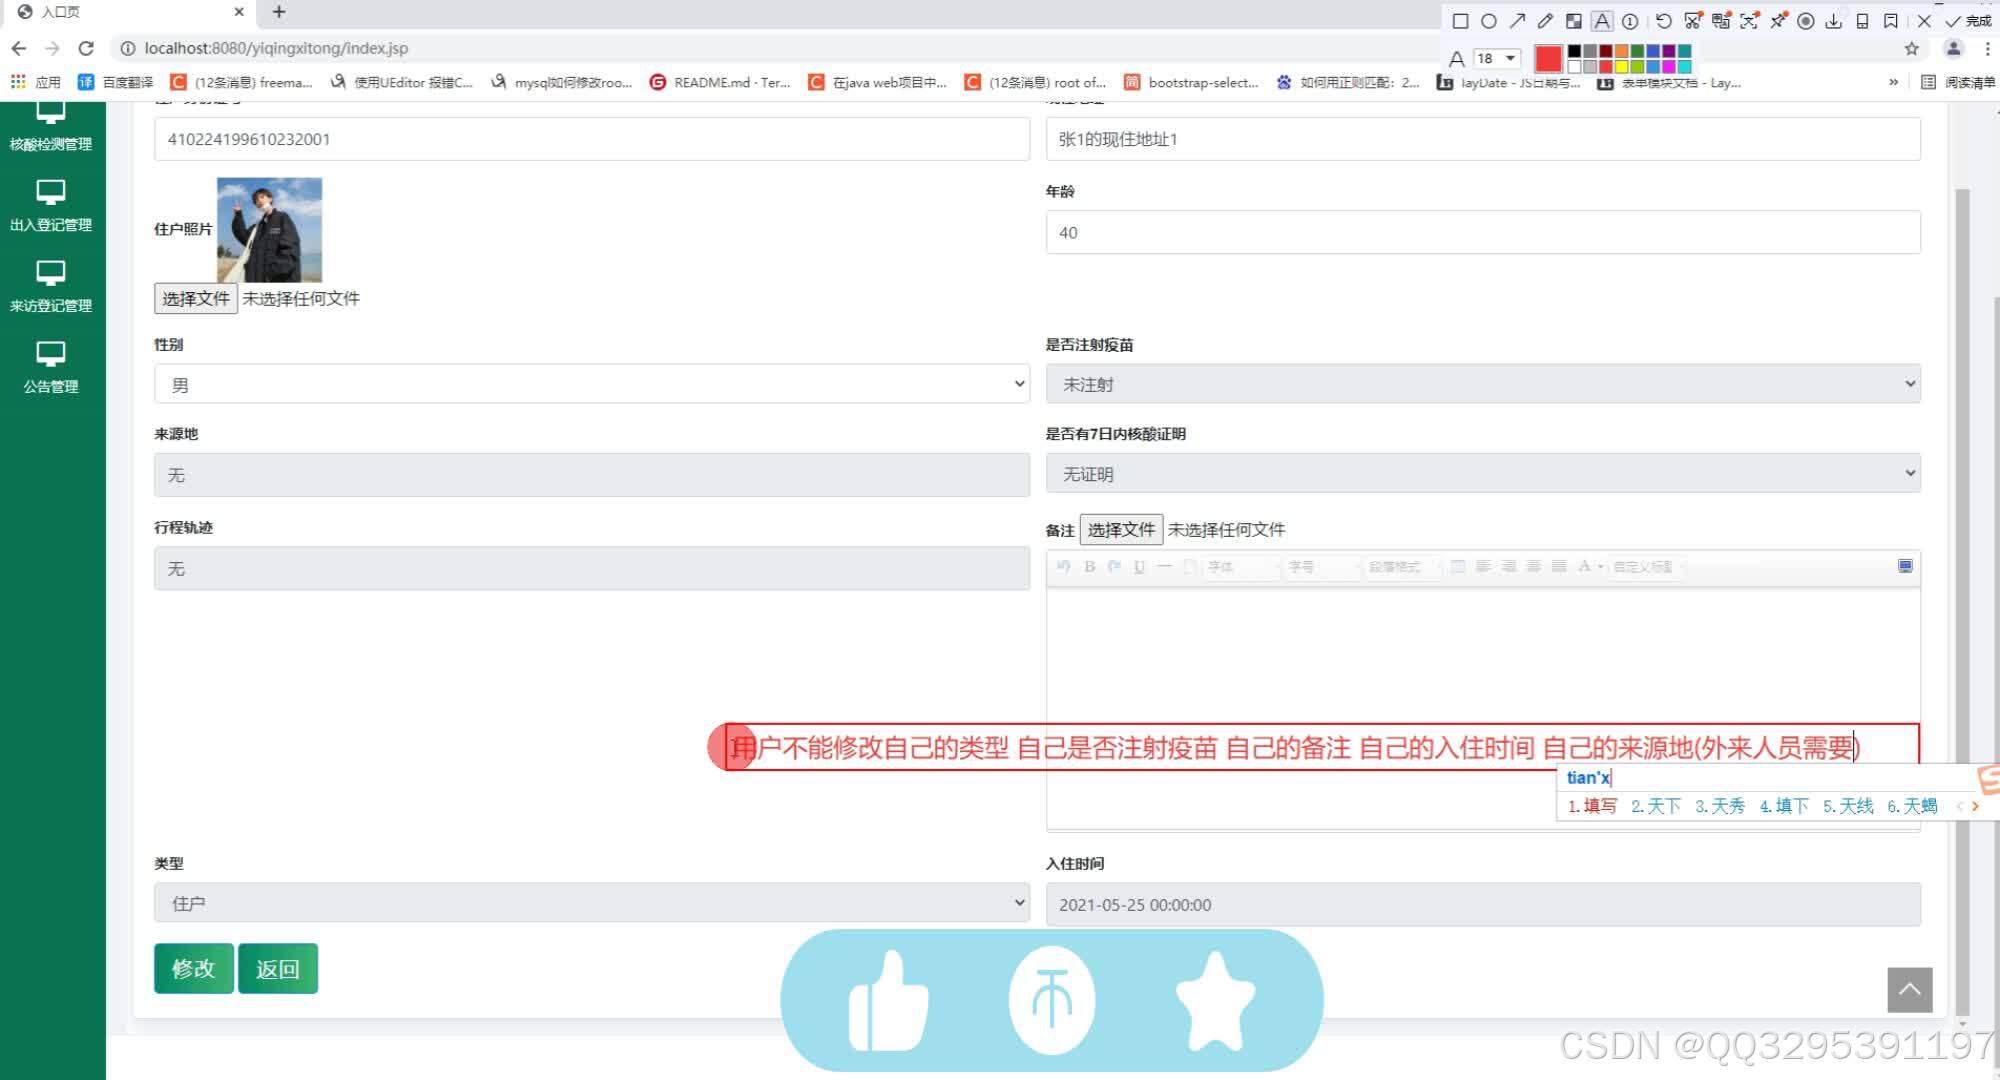Start screen recording with circle icon
The height and width of the screenshot is (1080, 2000).
point(1806,21)
